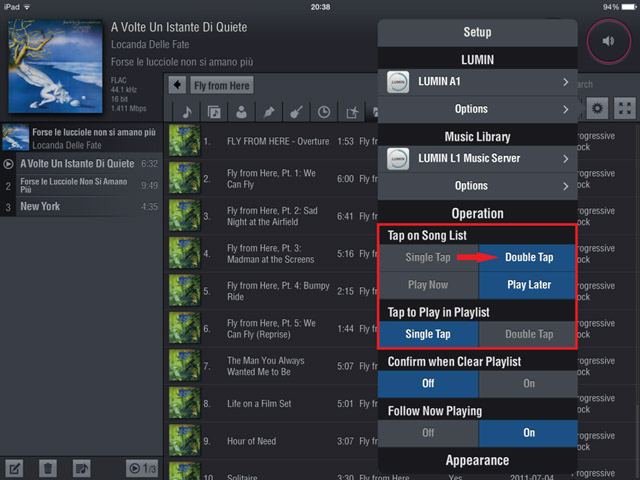Click the edit playlist pencil icon
This screenshot has width=640, height=480.
point(15,468)
